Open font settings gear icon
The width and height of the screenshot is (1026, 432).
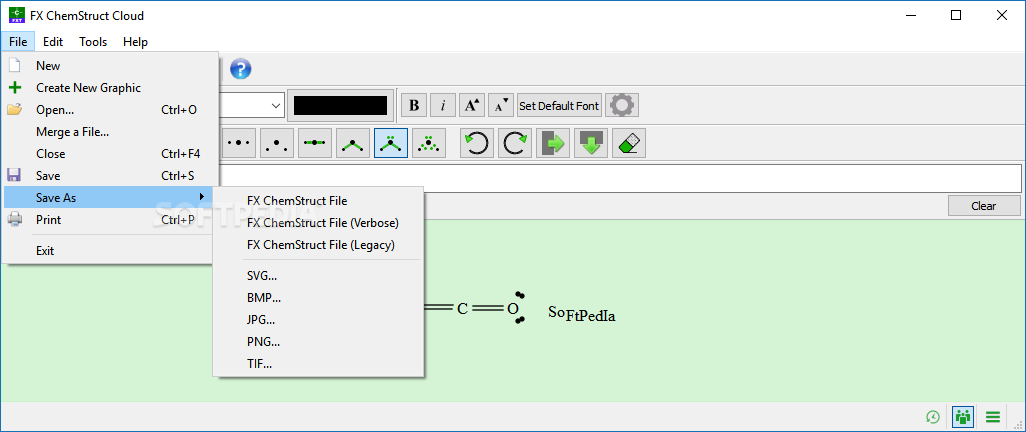[622, 105]
